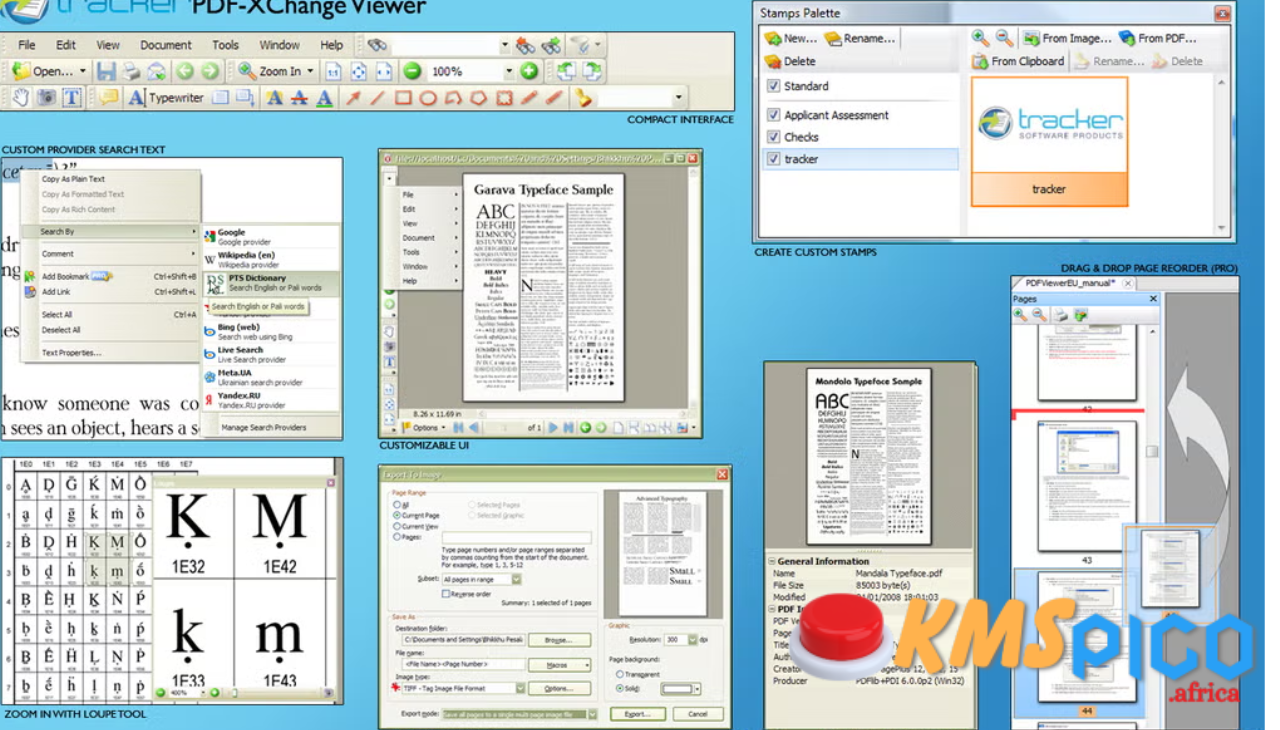The image size is (1280, 730).
Task: Toggle the Applicant Assessment checkbox
Action: (x=773, y=115)
